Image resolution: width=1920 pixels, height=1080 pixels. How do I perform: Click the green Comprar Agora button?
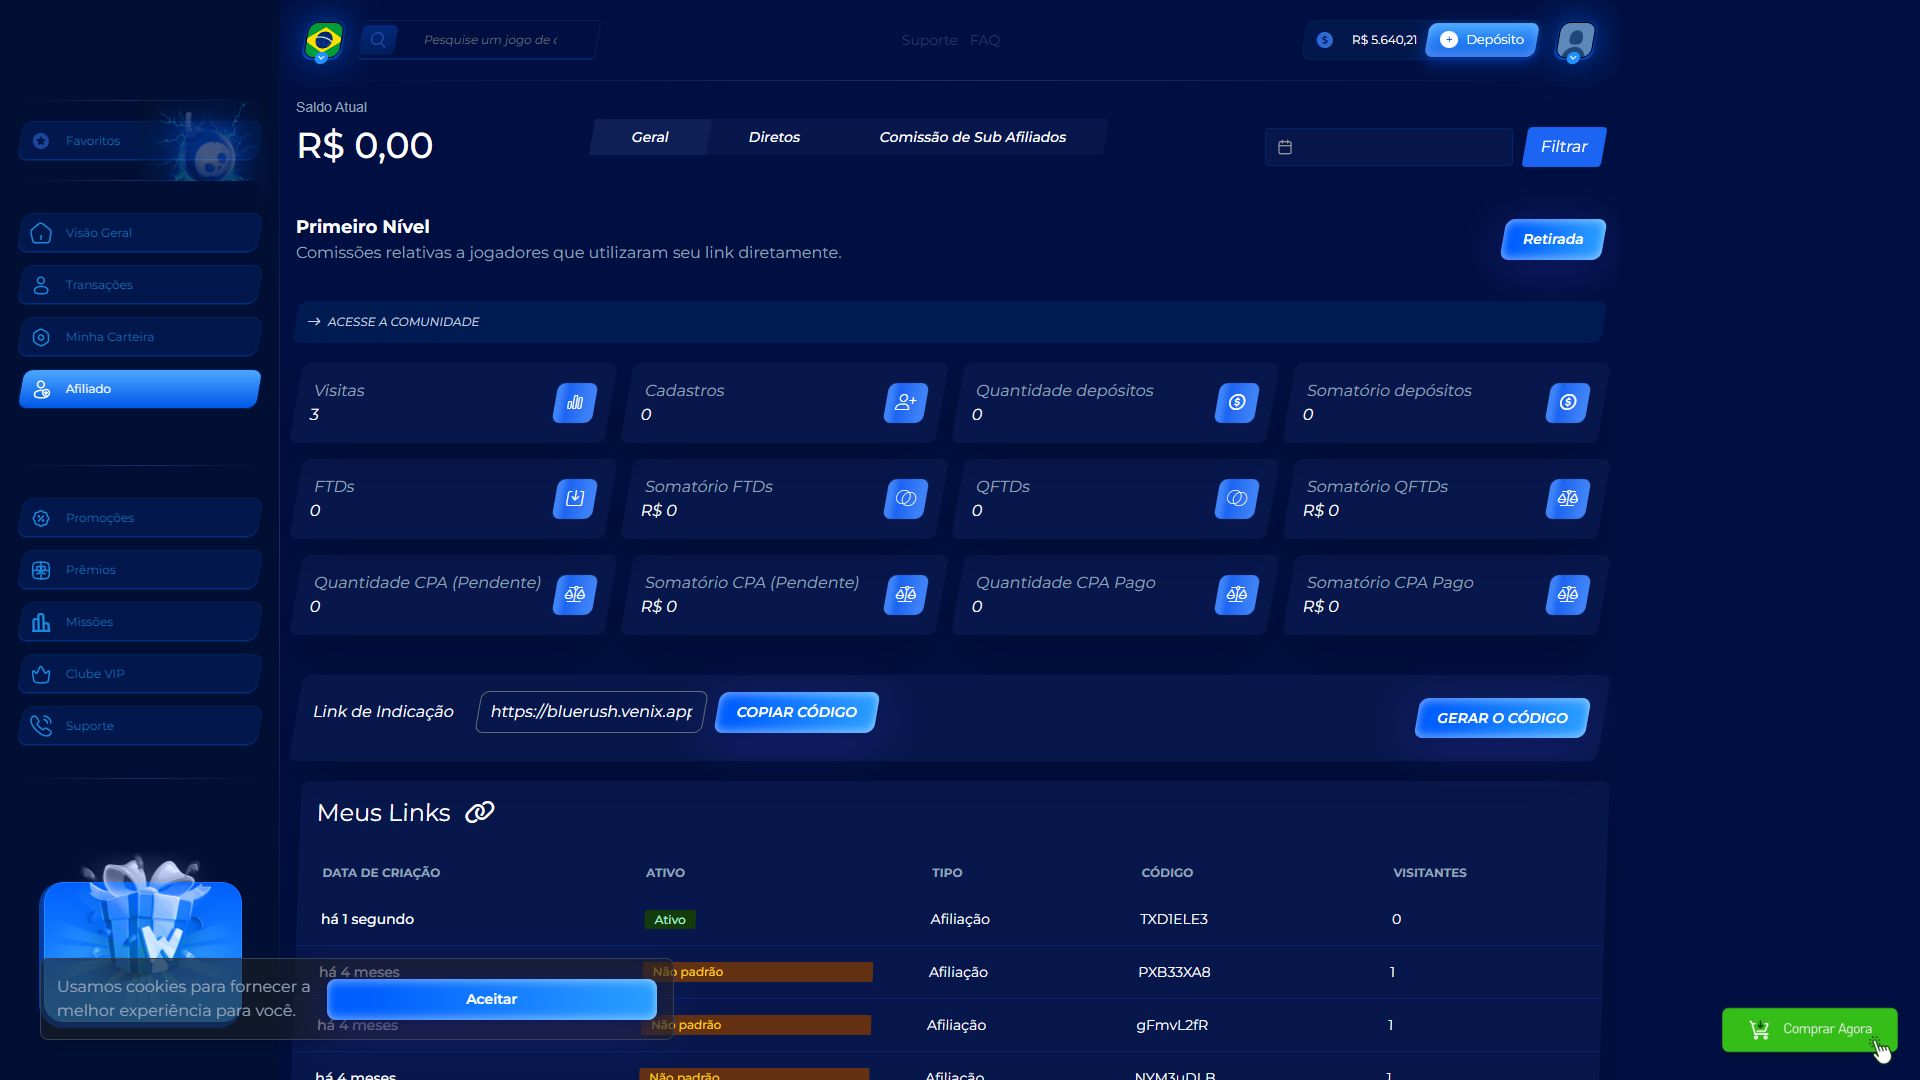coord(1809,1029)
